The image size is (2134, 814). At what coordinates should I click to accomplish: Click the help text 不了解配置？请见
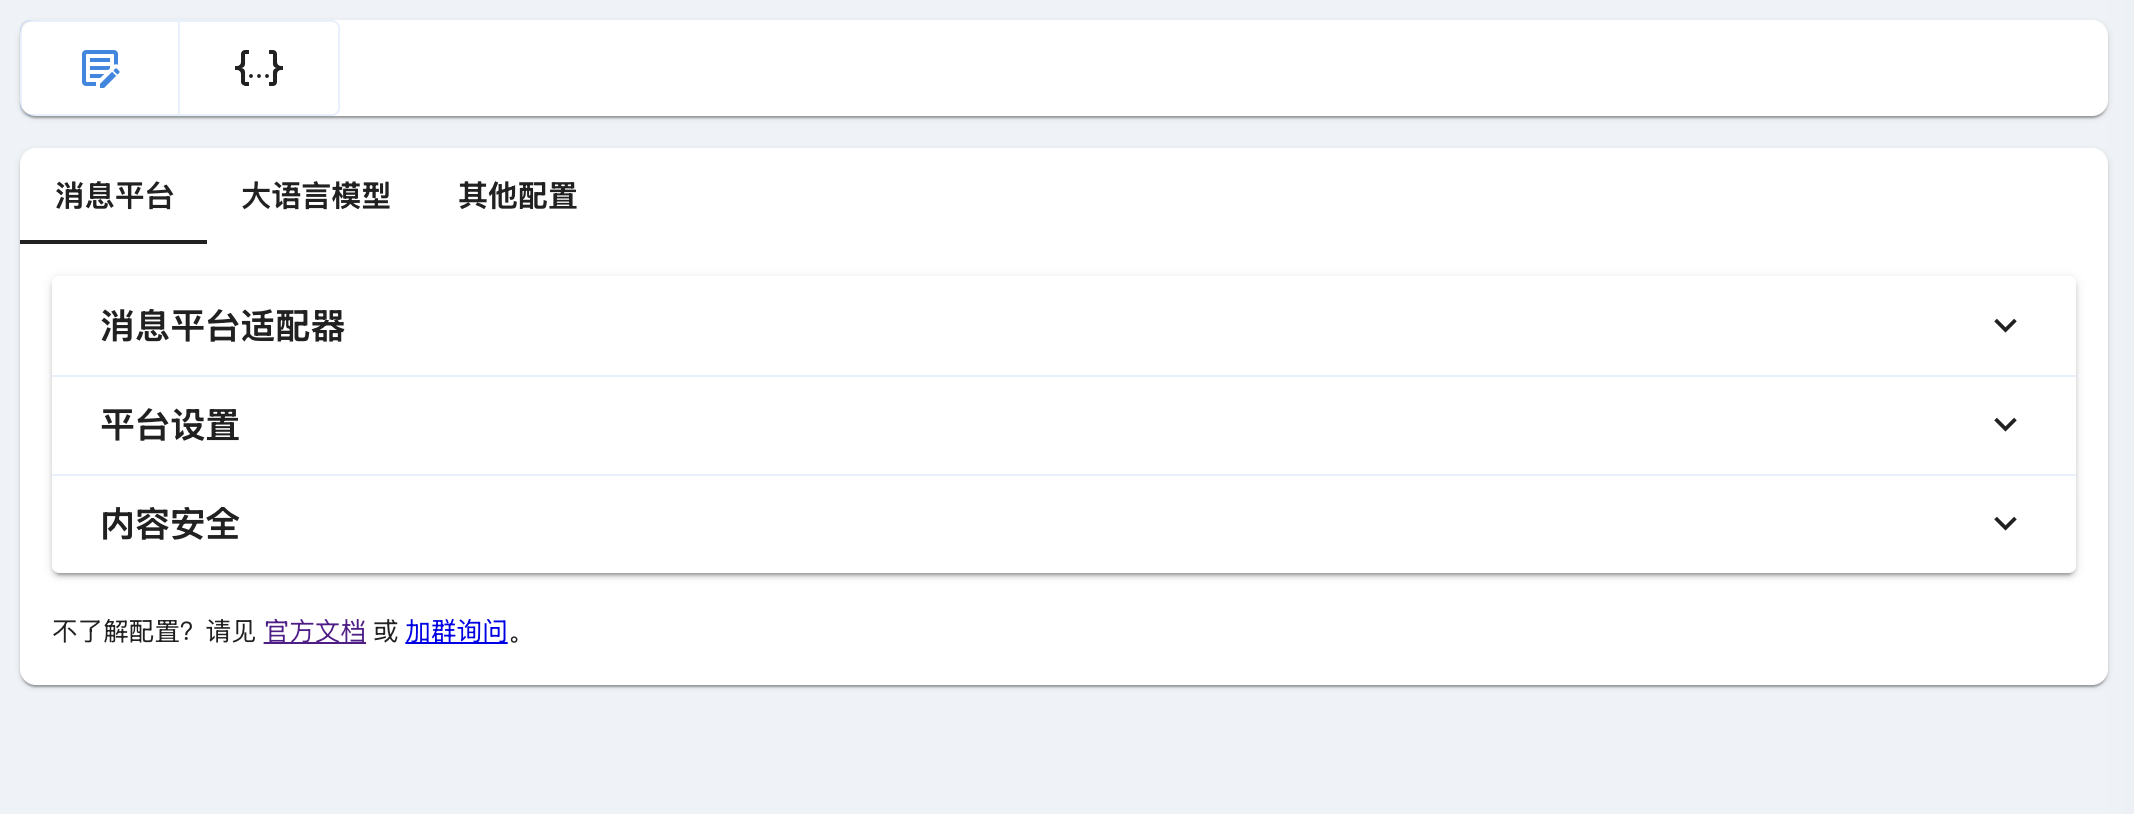pyautogui.click(x=155, y=632)
